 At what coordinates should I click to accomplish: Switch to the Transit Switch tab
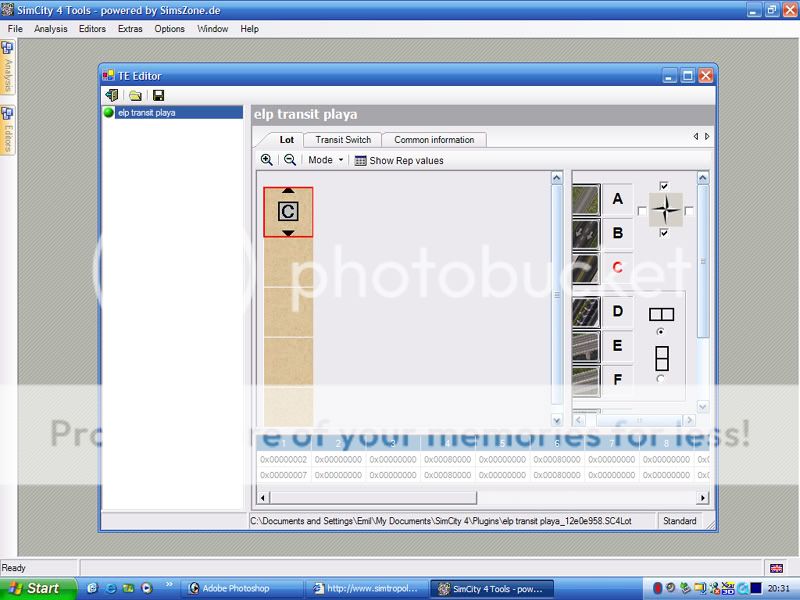tap(343, 140)
